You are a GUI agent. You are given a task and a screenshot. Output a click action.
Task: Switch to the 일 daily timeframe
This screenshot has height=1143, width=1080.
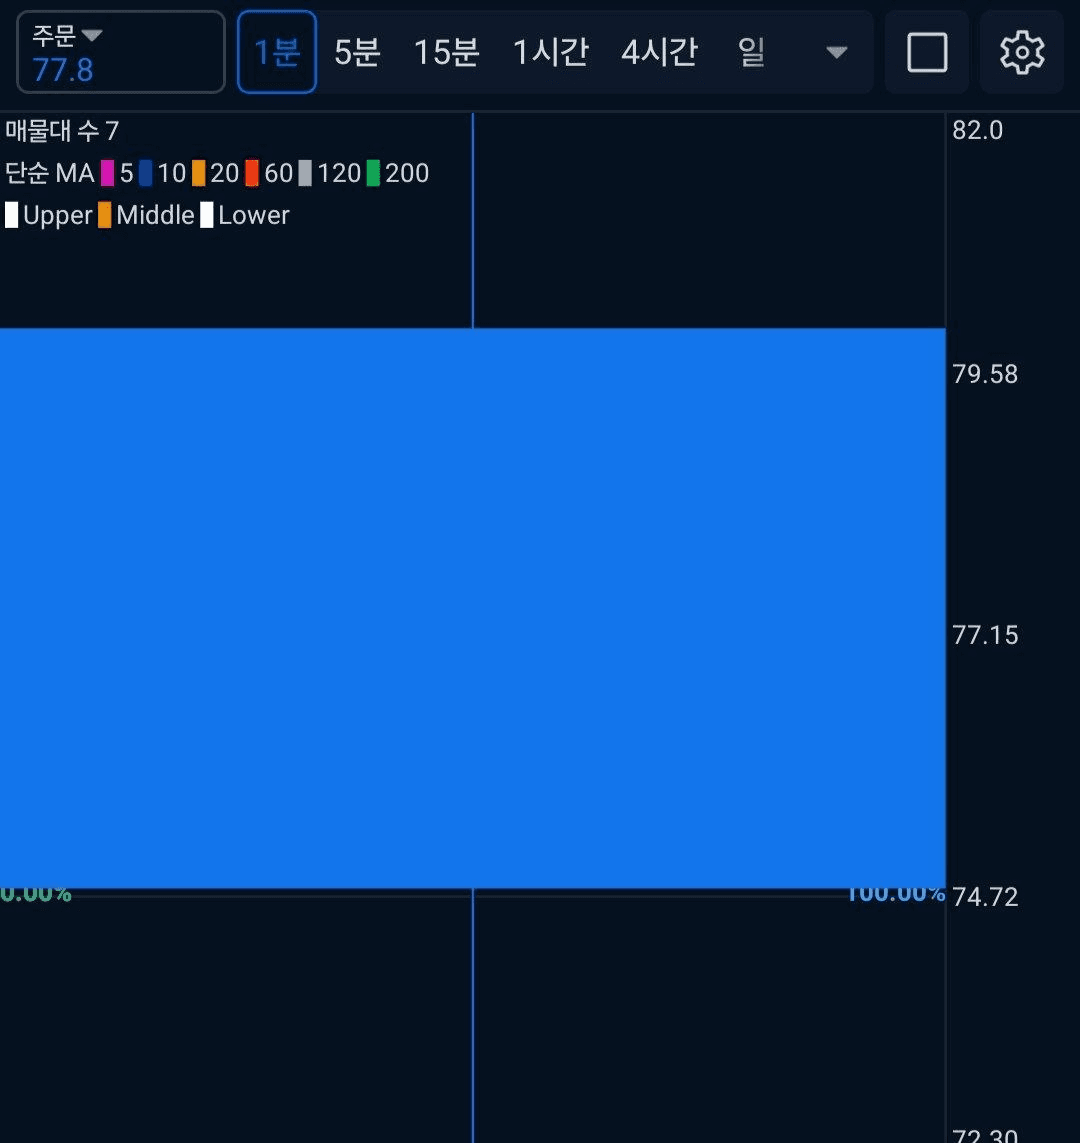(x=751, y=52)
